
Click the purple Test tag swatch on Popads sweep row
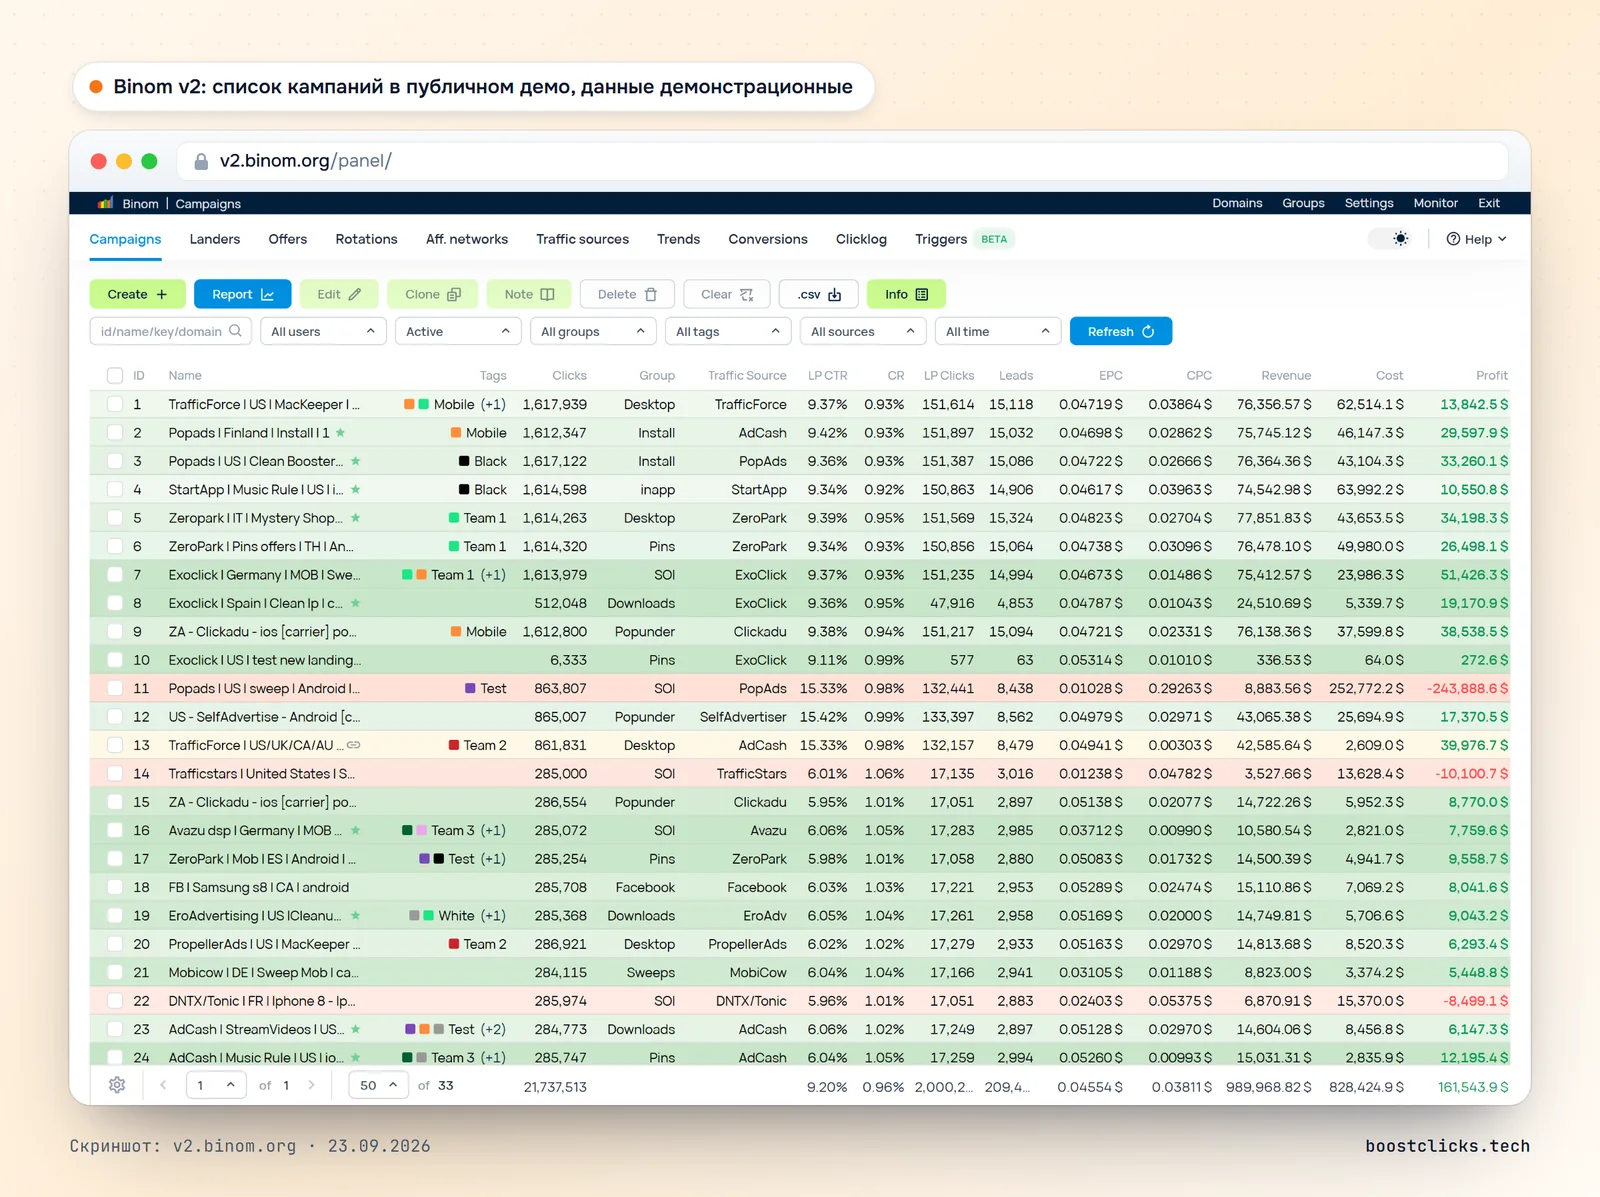click(x=470, y=688)
